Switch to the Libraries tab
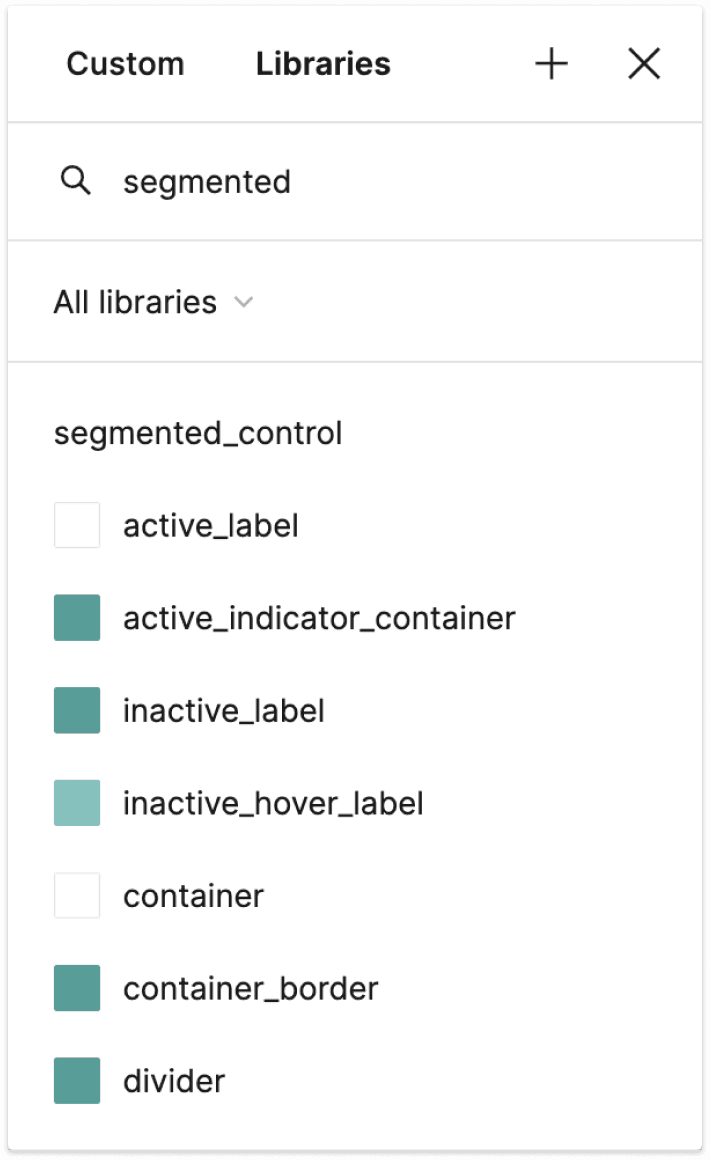The image size is (710, 1160). pyautogui.click(x=323, y=64)
